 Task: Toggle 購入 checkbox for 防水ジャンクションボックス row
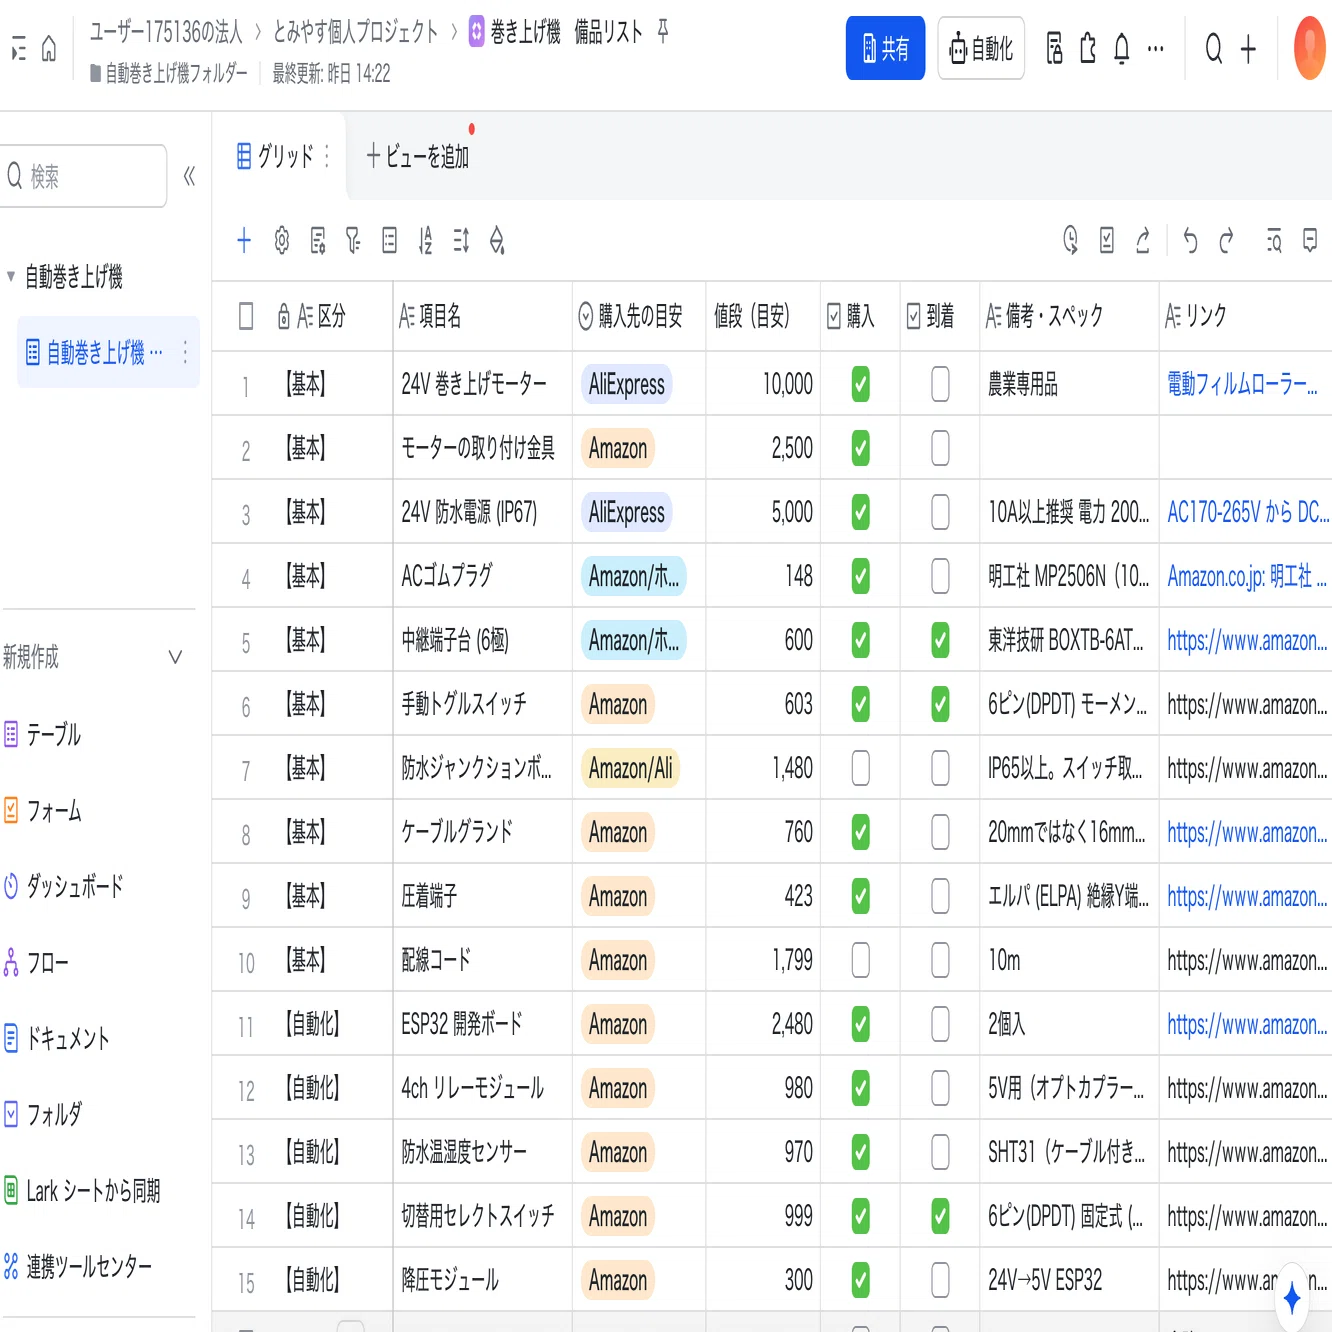[860, 768]
